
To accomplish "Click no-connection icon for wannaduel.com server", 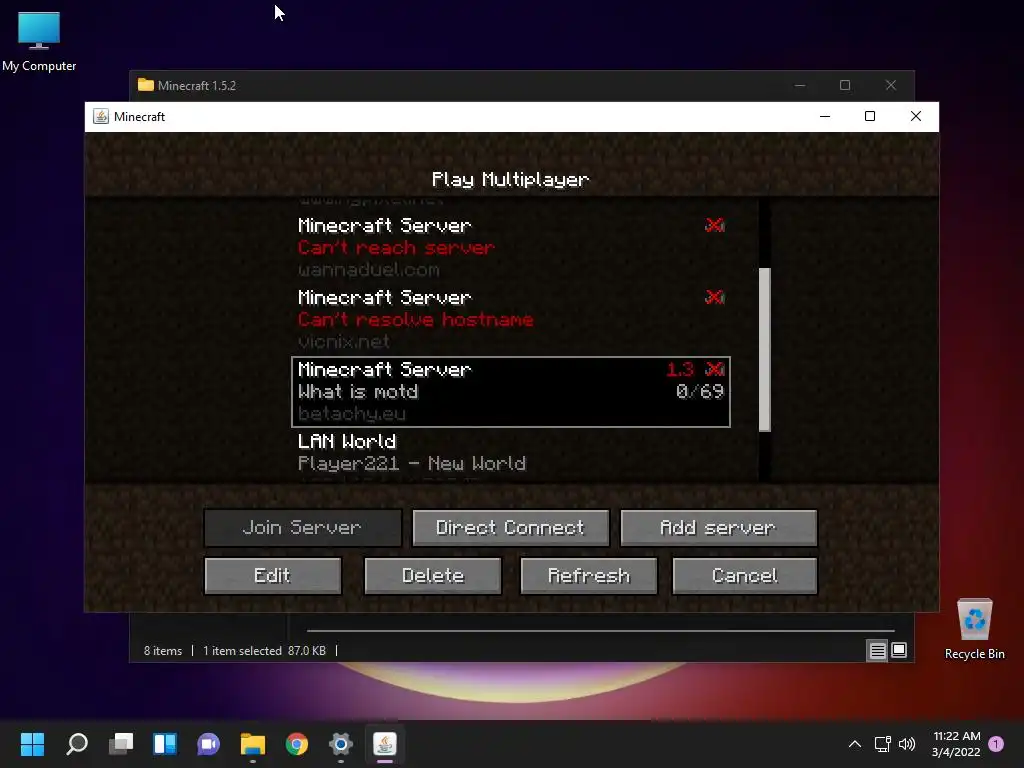I will coord(714,225).
